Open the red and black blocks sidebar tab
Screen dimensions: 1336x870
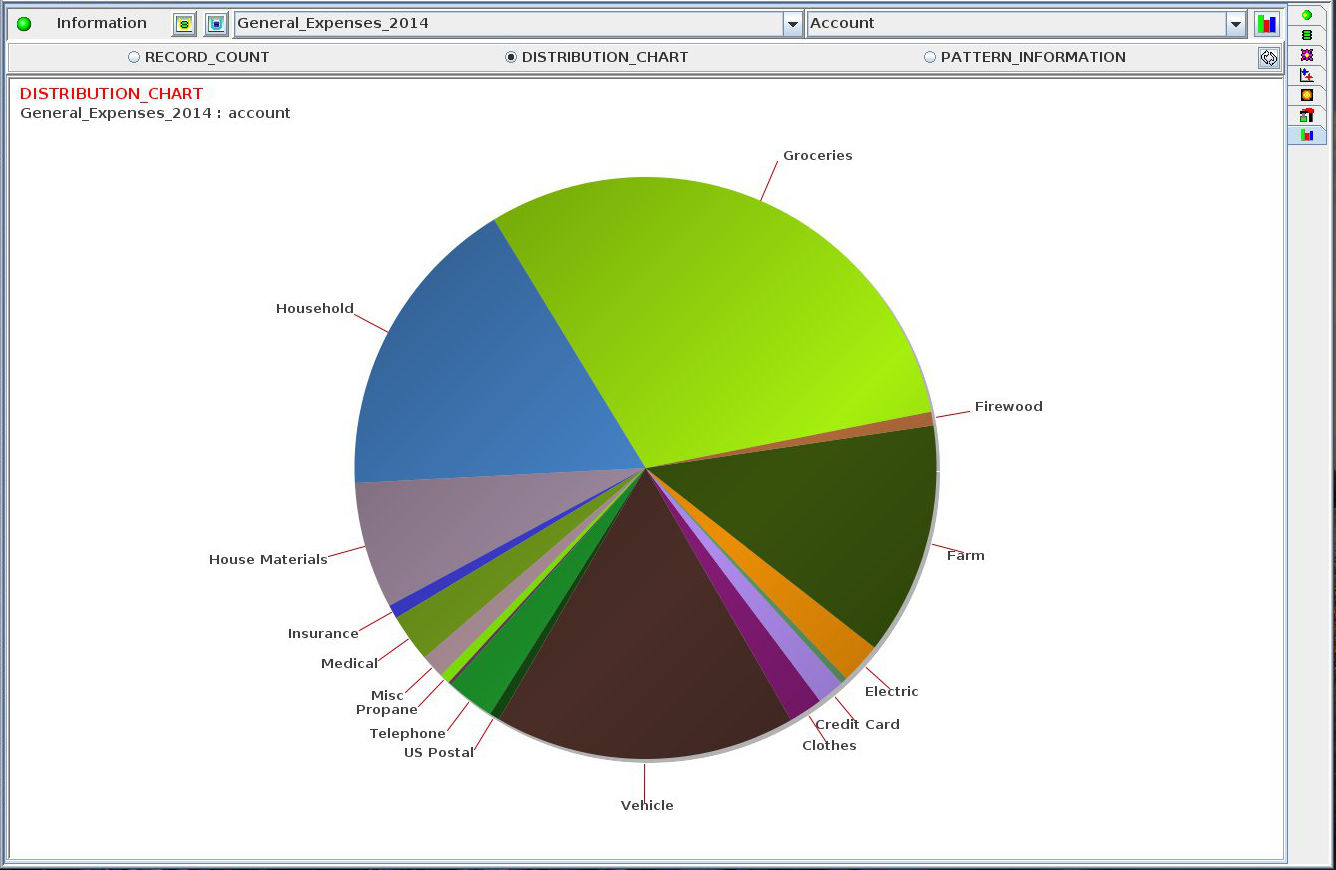[1306, 115]
